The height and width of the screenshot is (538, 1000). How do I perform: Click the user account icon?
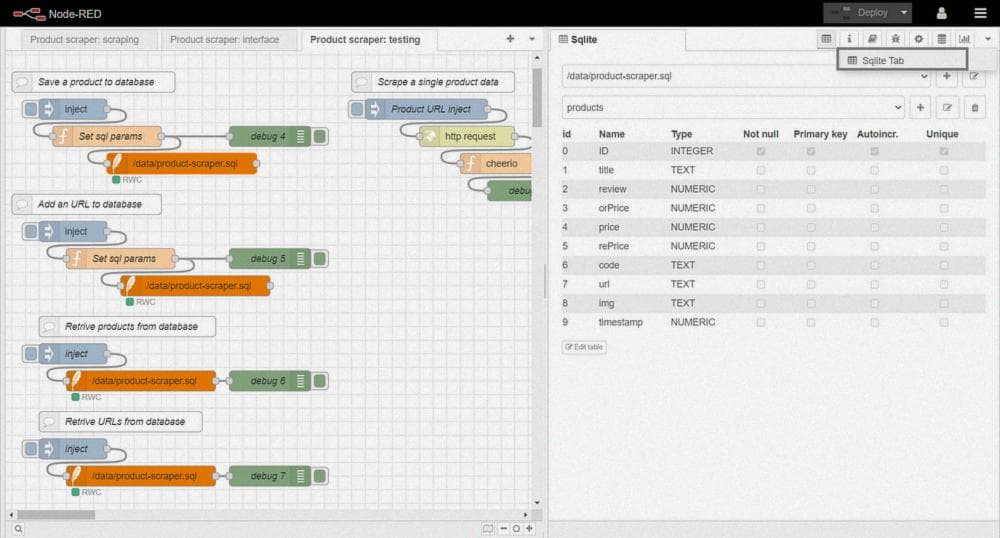pos(941,13)
